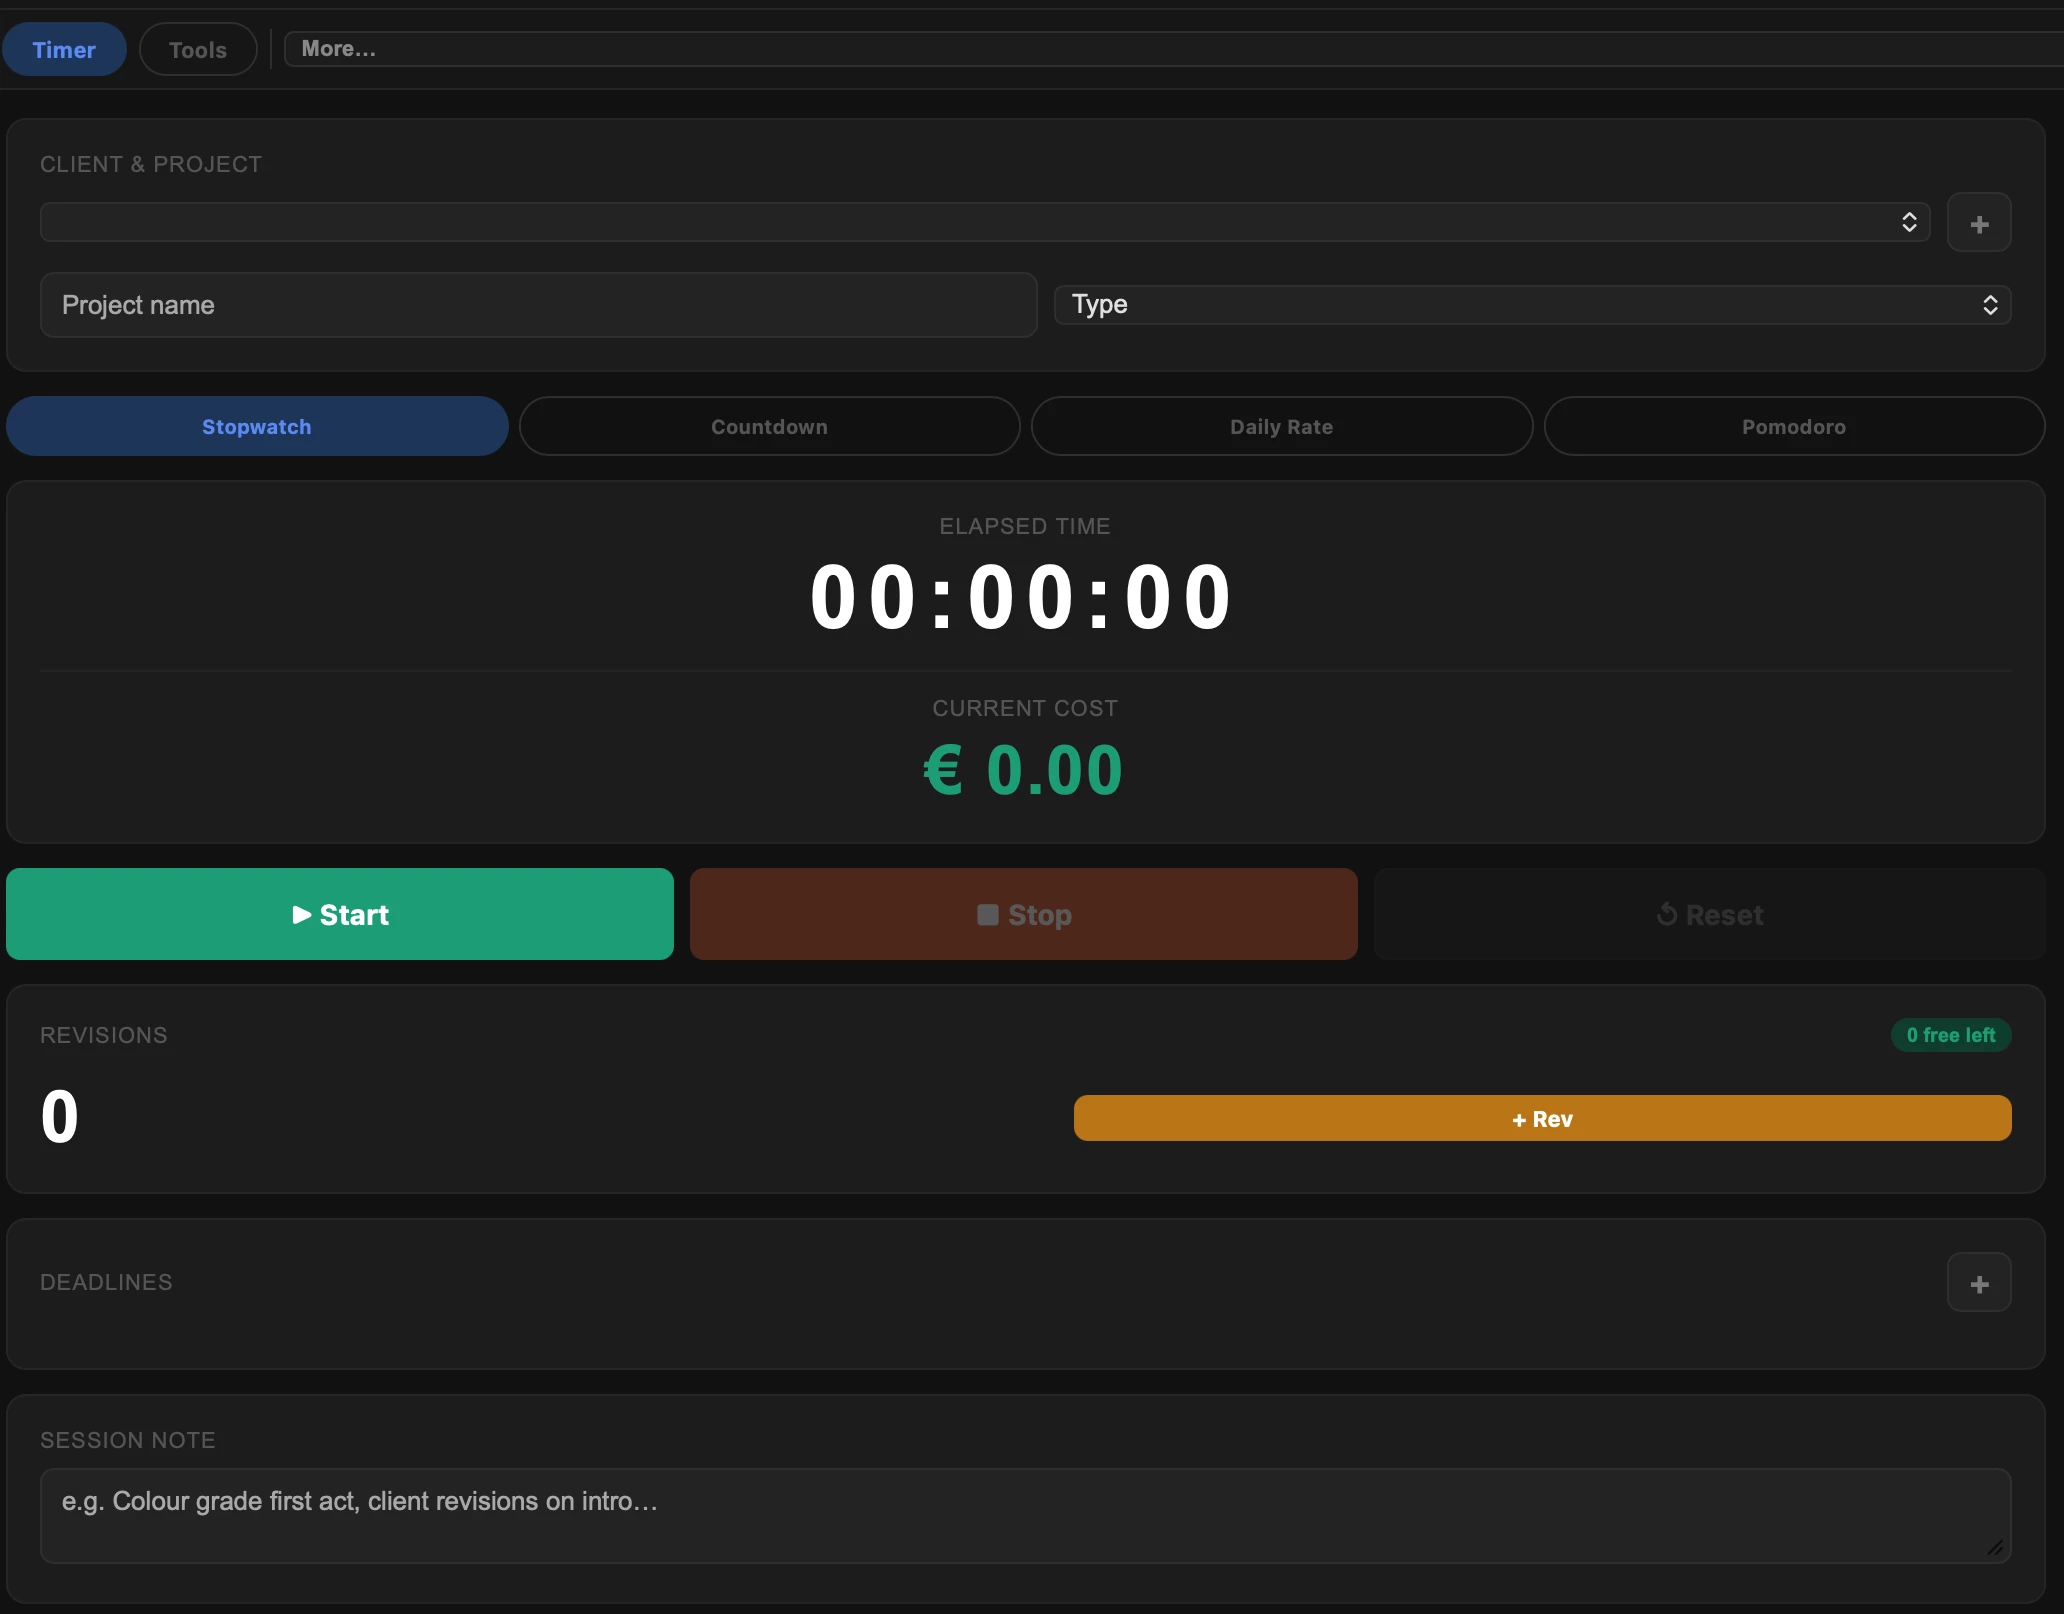Add a revision with + Rev
The width and height of the screenshot is (2064, 1614).
coord(1542,1119)
